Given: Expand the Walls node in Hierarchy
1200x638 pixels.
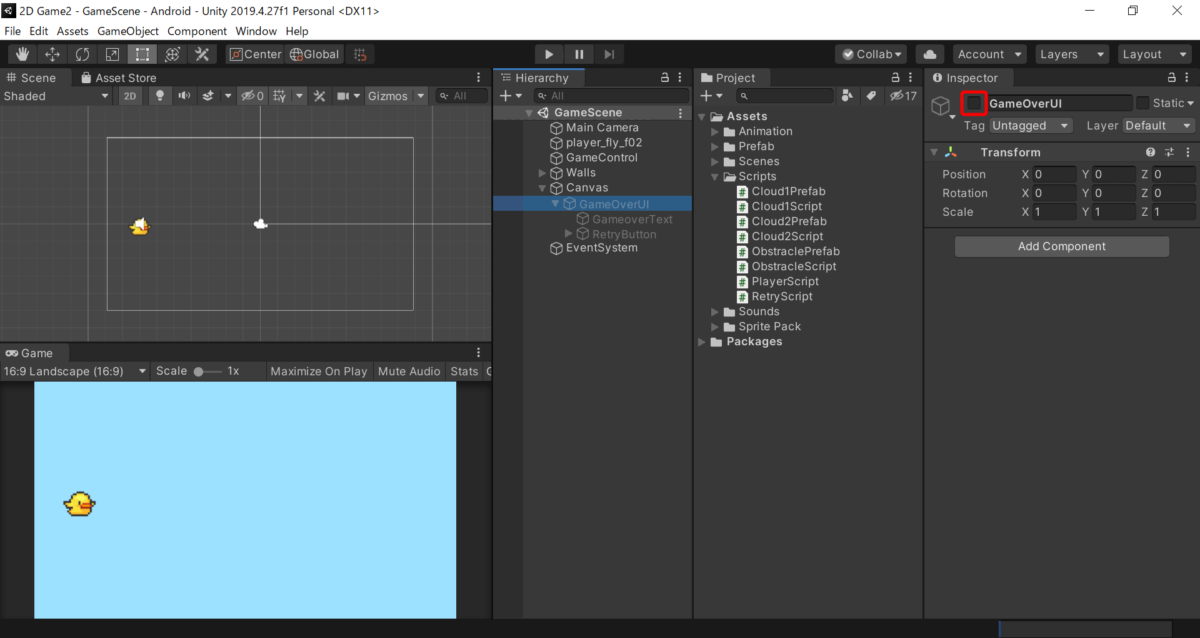Looking at the screenshot, I should (x=543, y=173).
